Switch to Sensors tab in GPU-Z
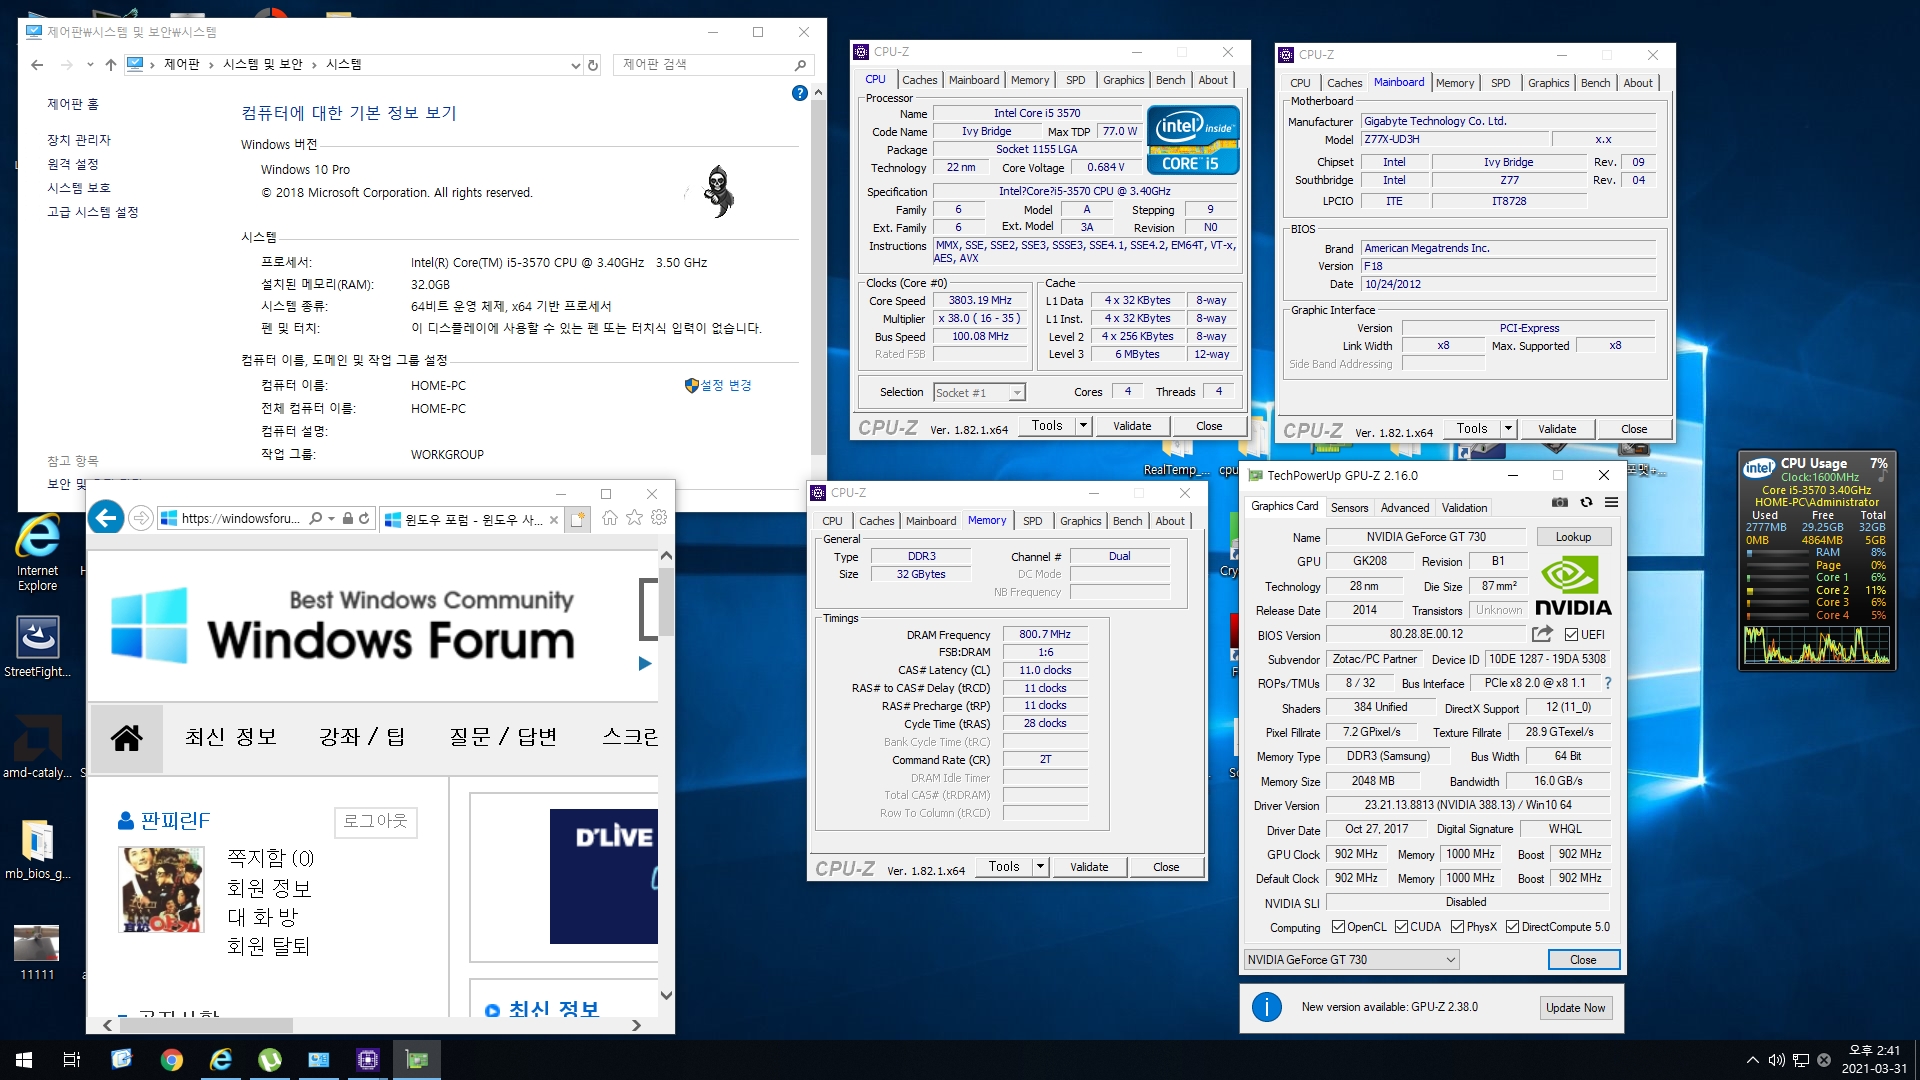 click(1349, 508)
